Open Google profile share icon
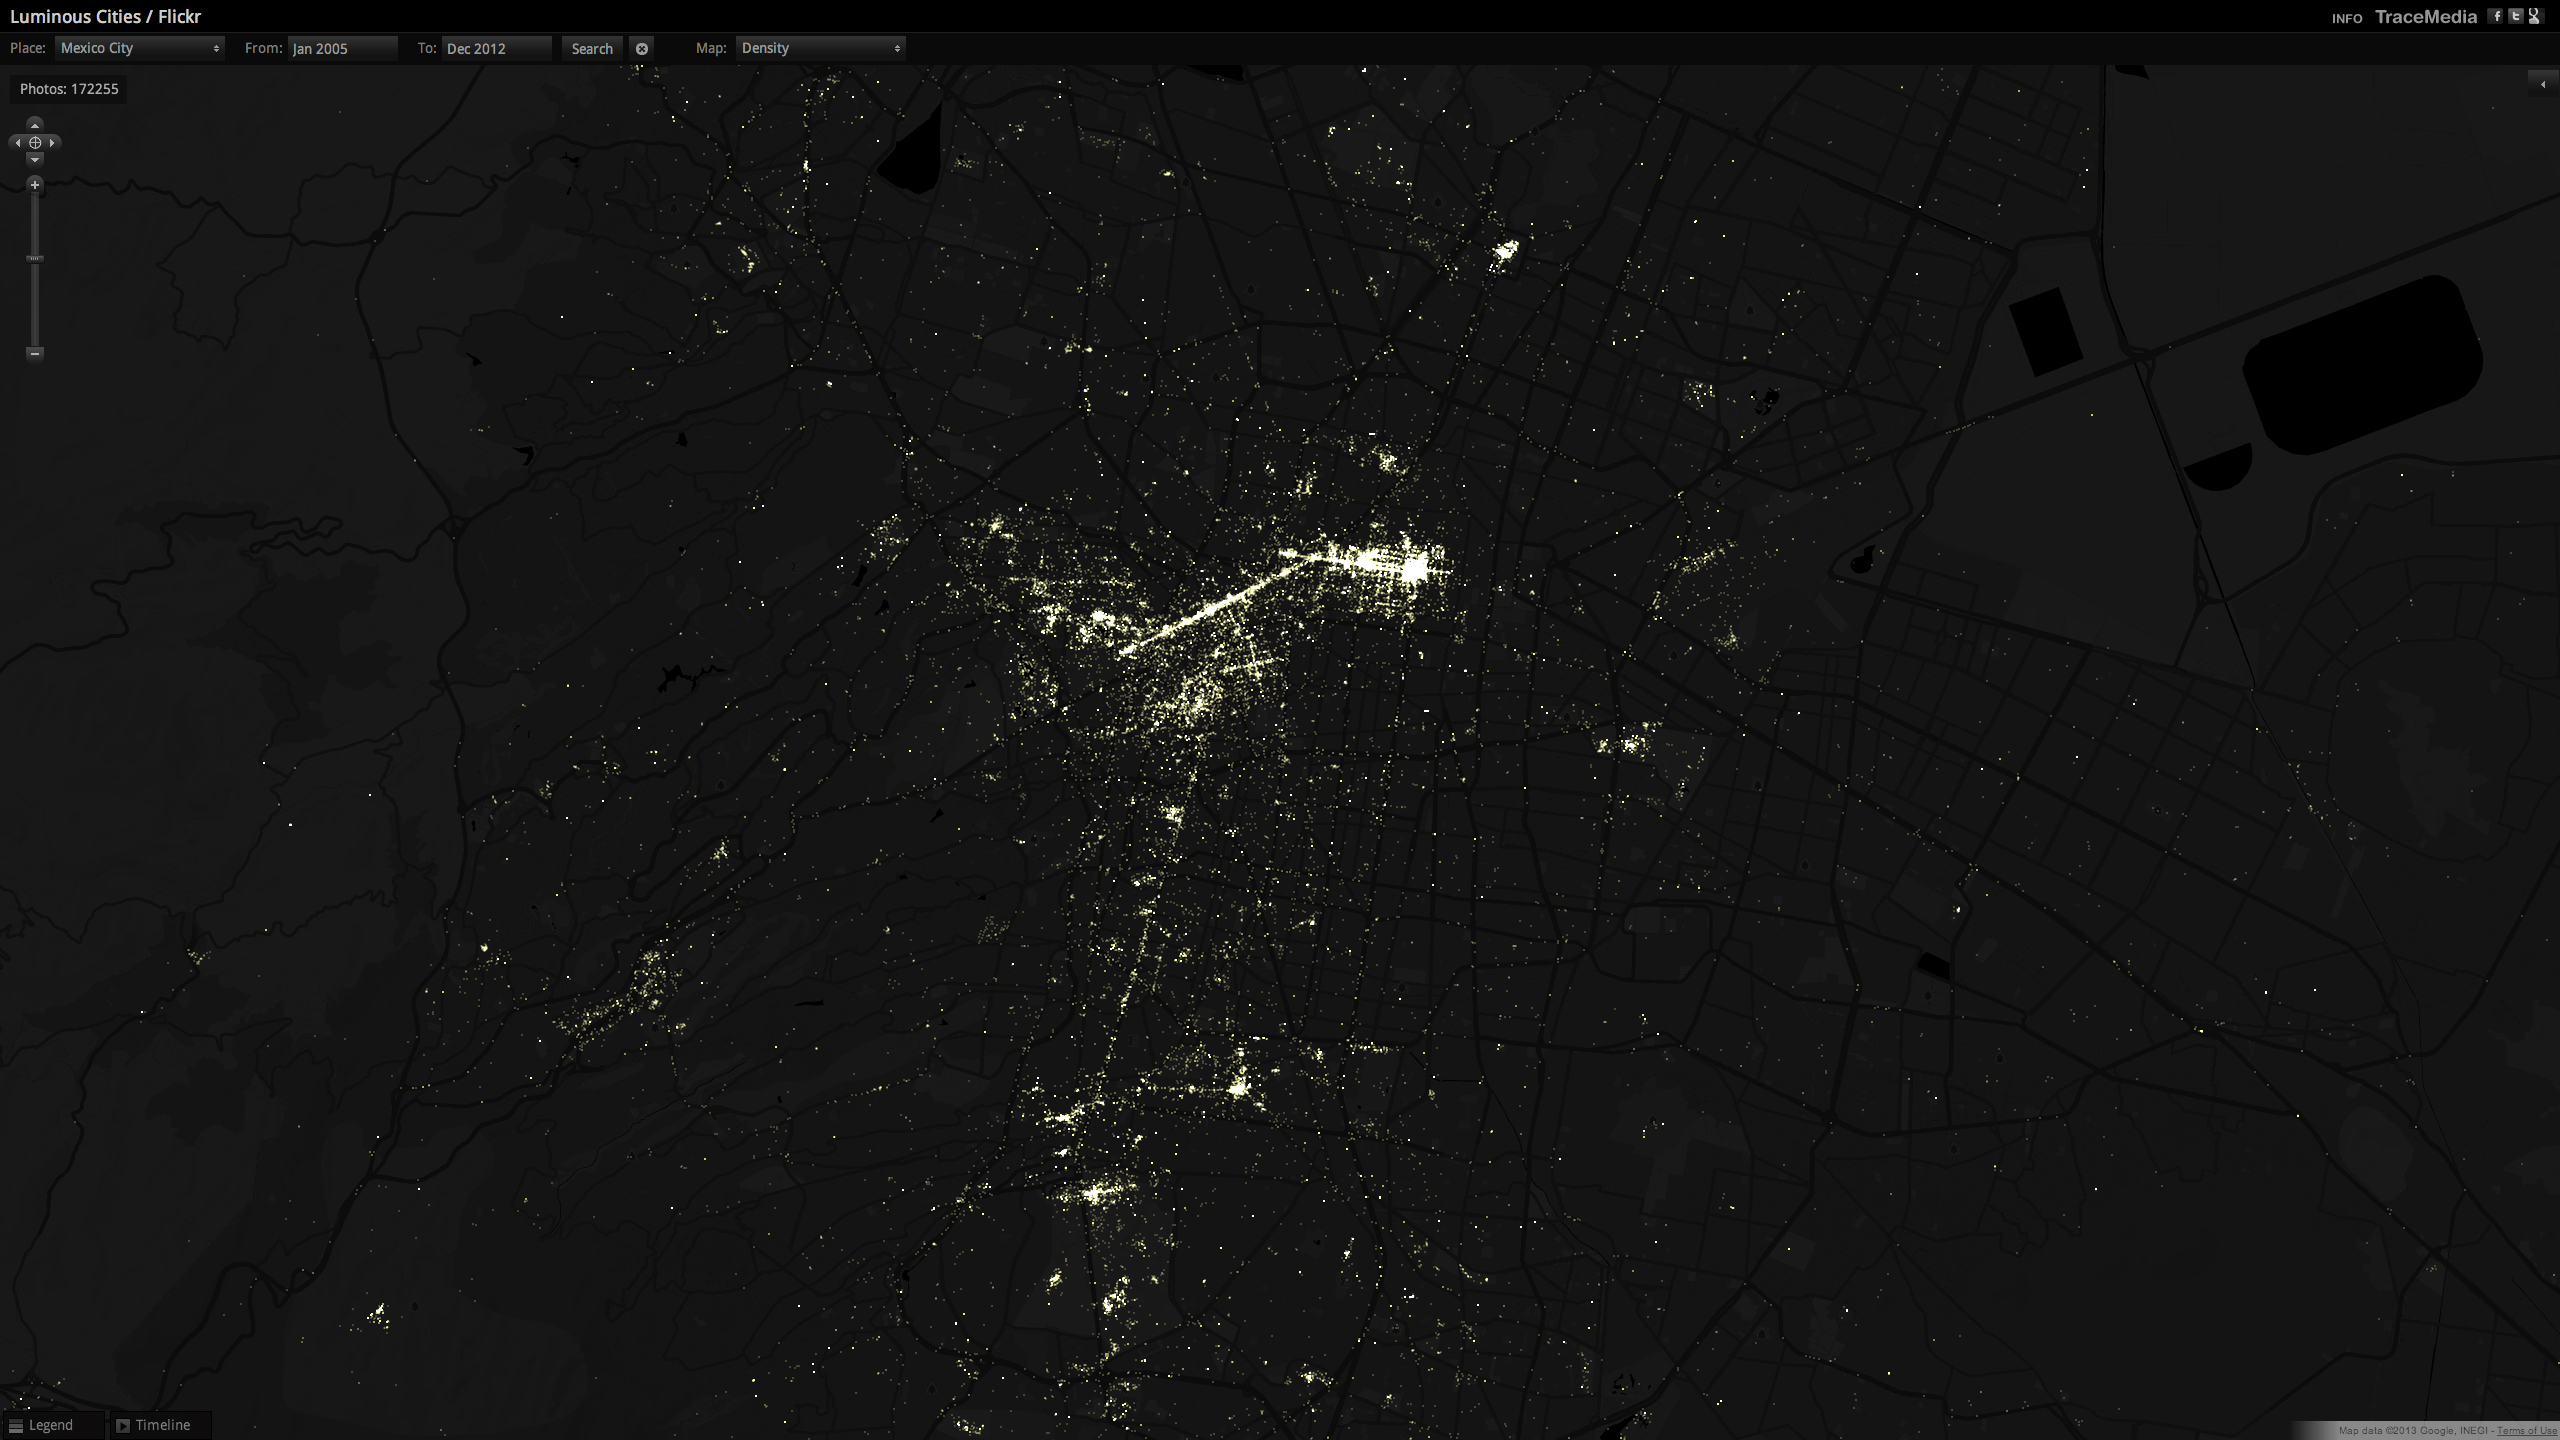This screenshot has height=1440, width=2560. [2535, 16]
